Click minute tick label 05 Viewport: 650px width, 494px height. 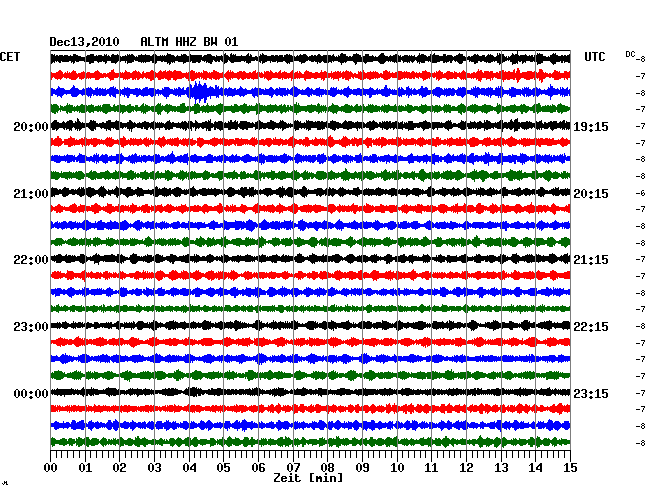click(223, 468)
